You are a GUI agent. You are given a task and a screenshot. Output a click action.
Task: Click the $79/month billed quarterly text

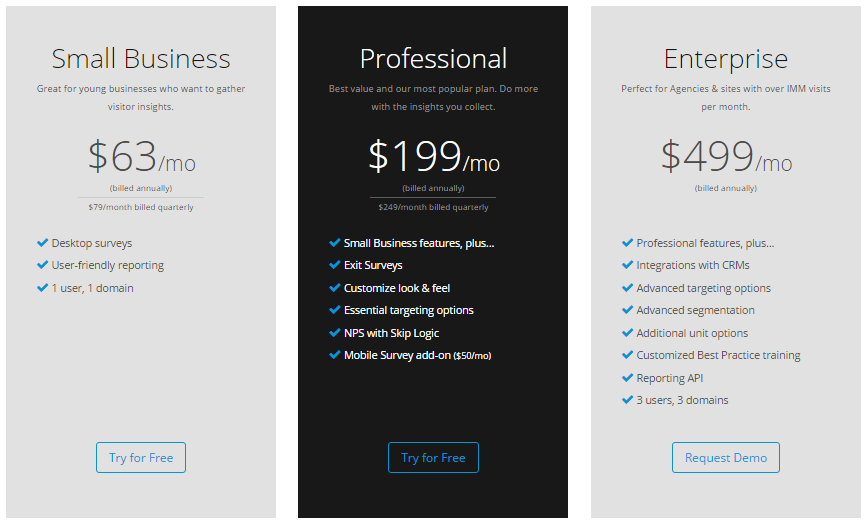[141, 207]
